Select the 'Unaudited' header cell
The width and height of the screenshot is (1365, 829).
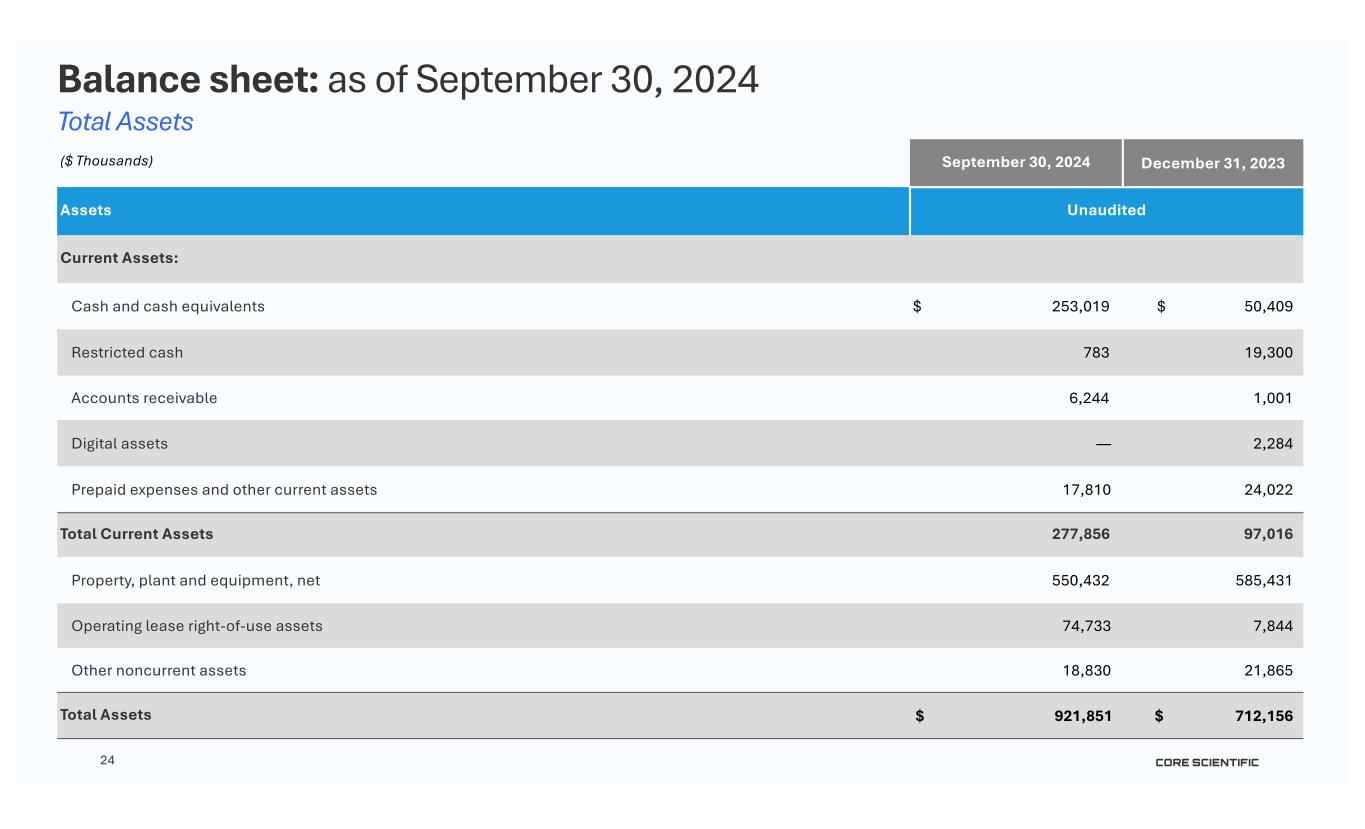point(1105,210)
